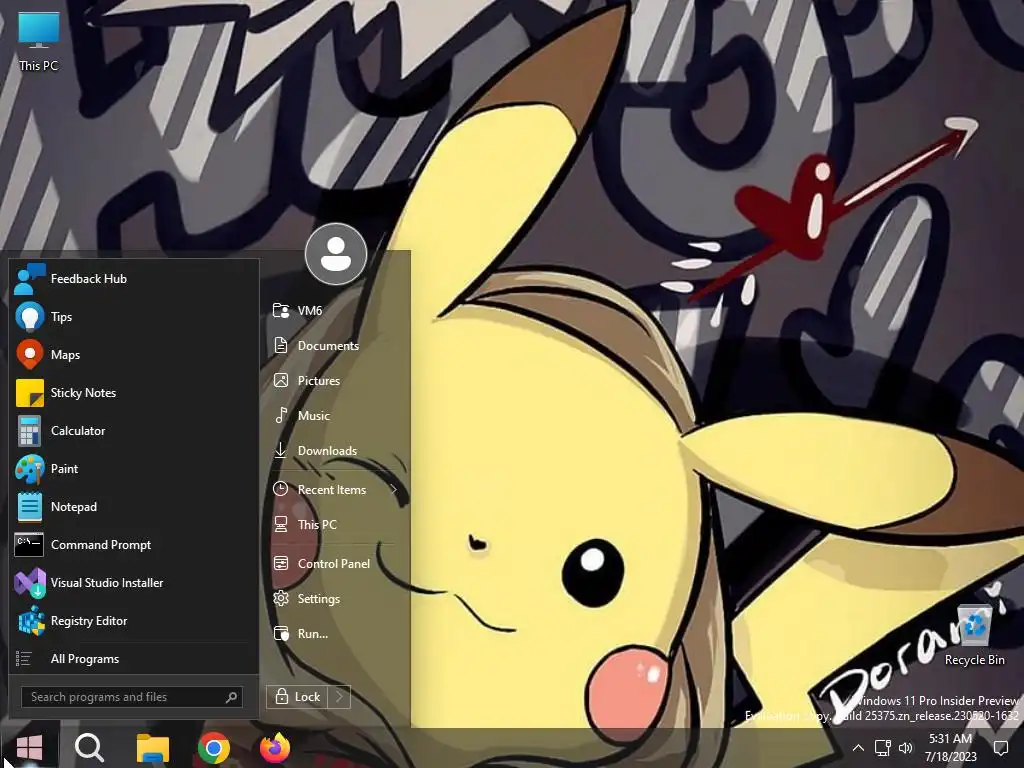Open the user account picture
The height and width of the screenshot is (768, 1024).
(x=336, y=254)
